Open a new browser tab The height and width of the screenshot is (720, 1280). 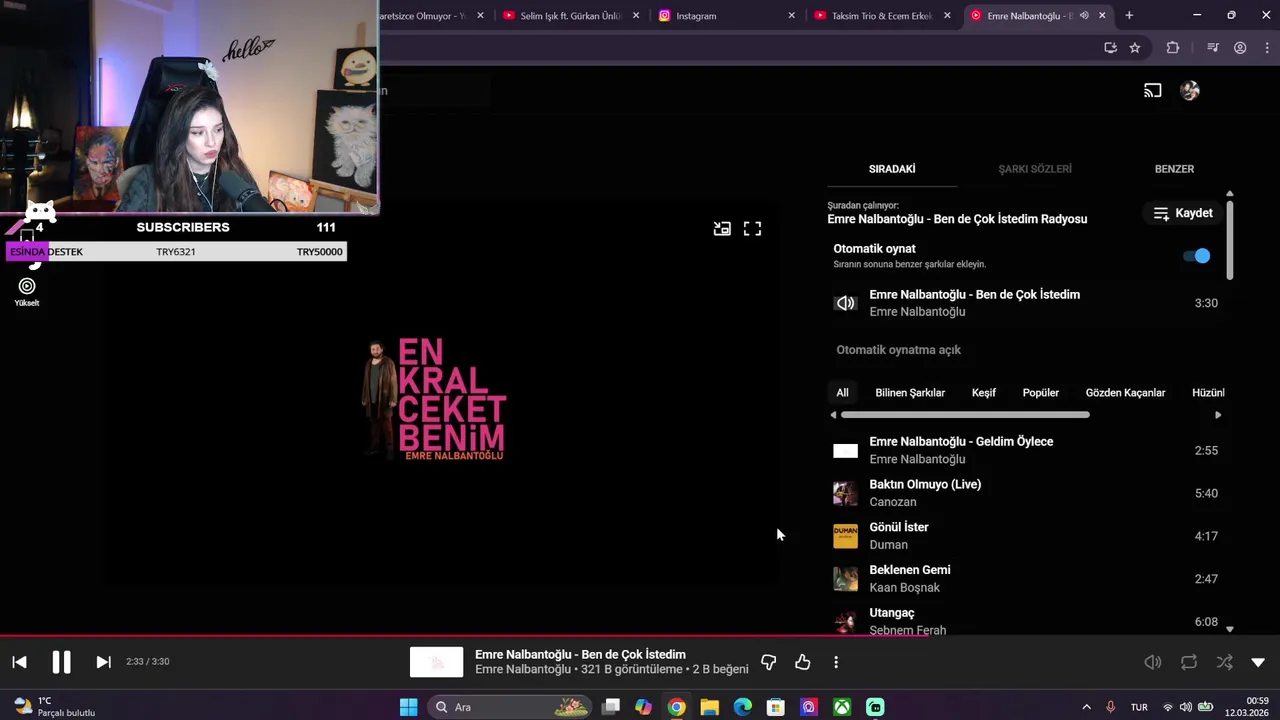point(1129,16)
